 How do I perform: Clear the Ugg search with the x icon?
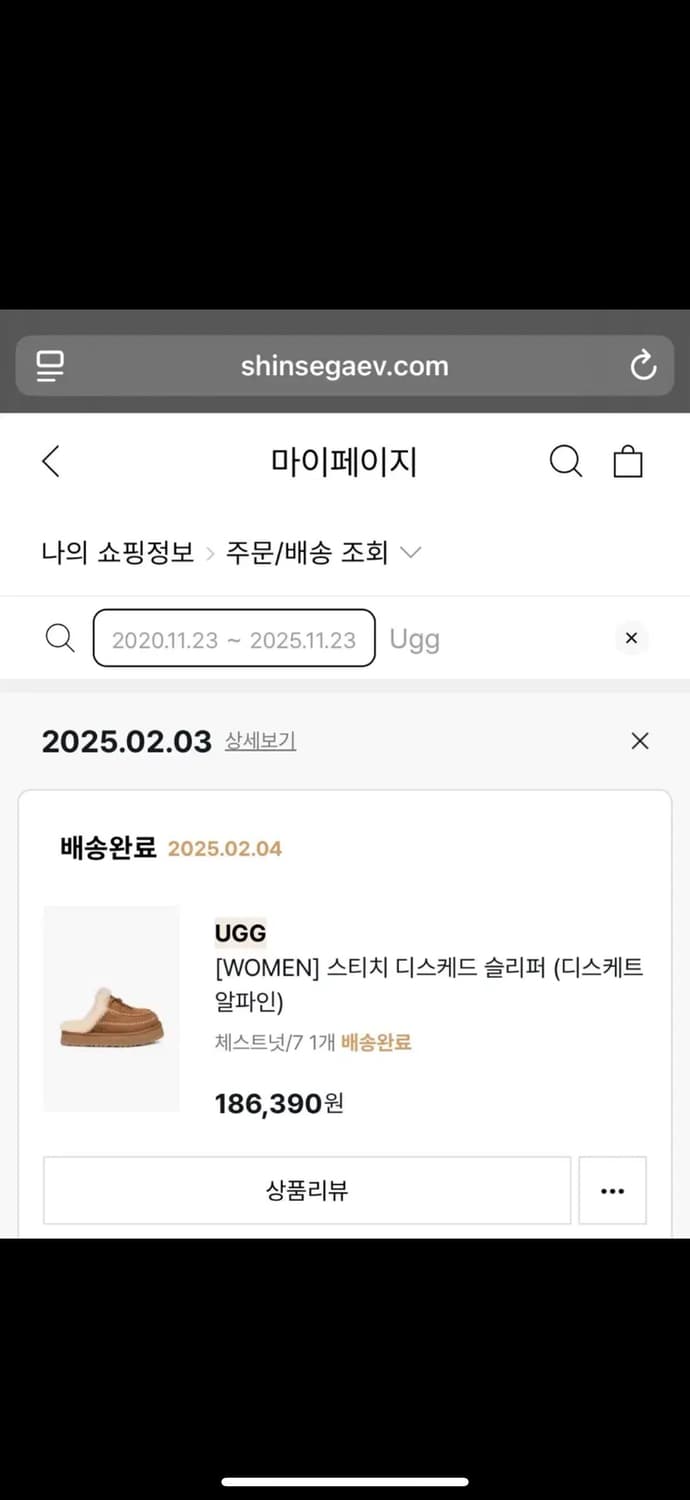pos(631,638)
